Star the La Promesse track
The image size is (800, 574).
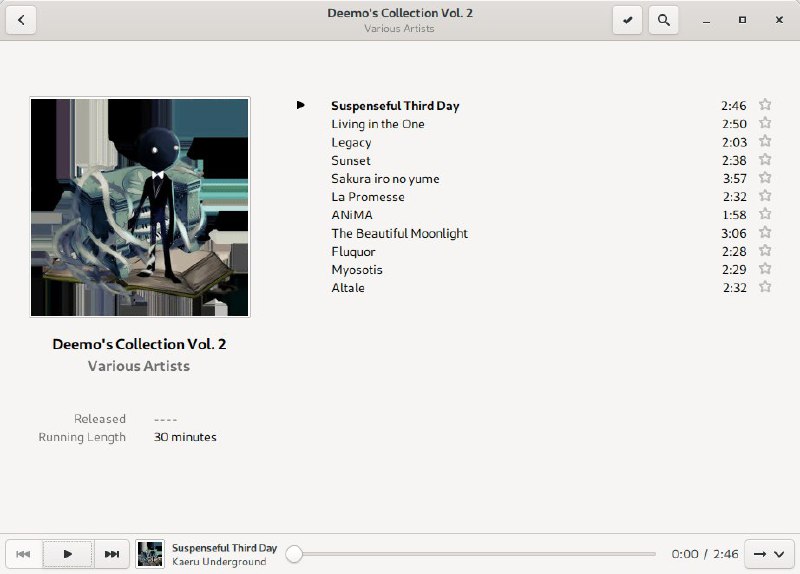pos(765,196)
